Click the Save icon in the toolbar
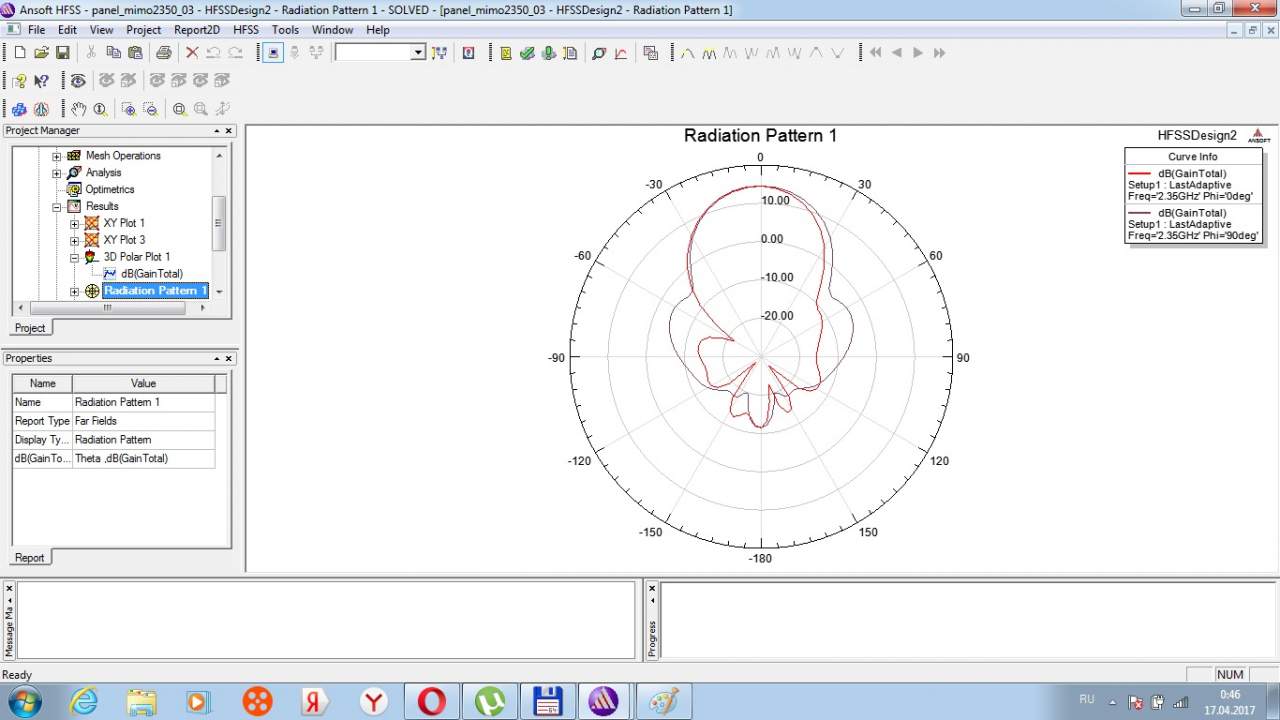Image resolution: width=1280 pixels, height=720 pixels. point(62,53)
